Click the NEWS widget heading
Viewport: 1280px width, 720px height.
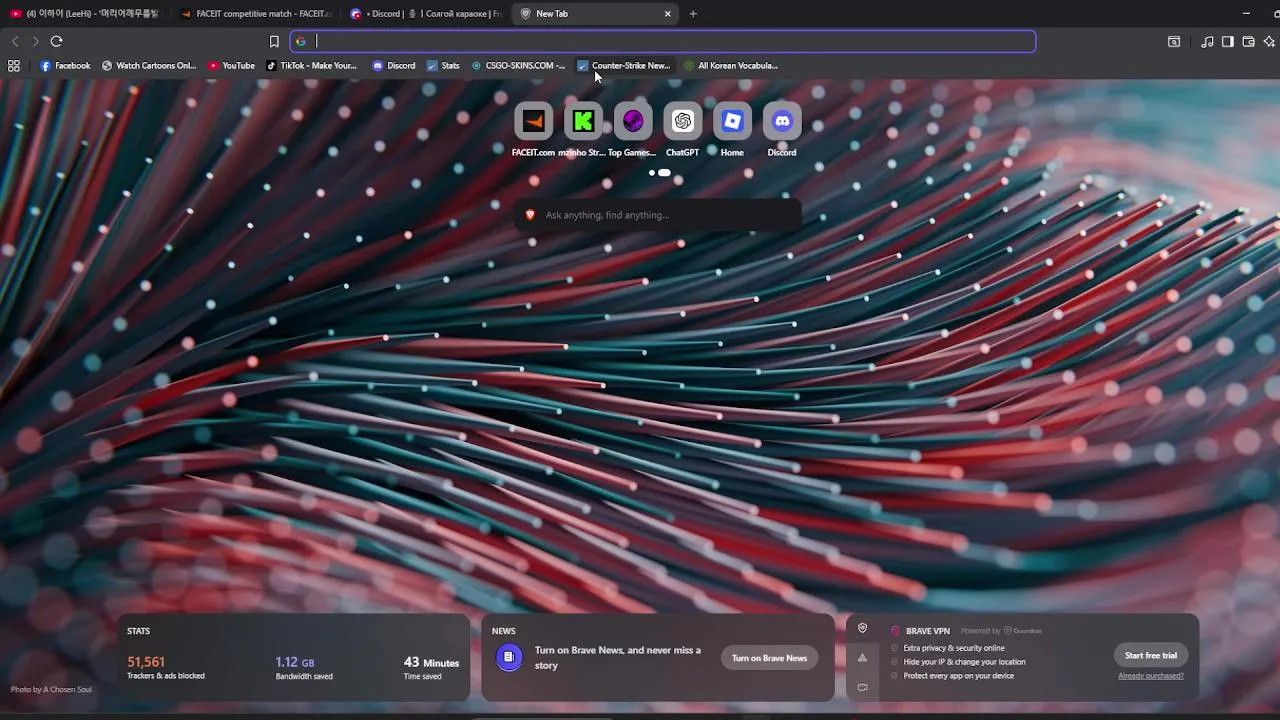tap(504, 631)
